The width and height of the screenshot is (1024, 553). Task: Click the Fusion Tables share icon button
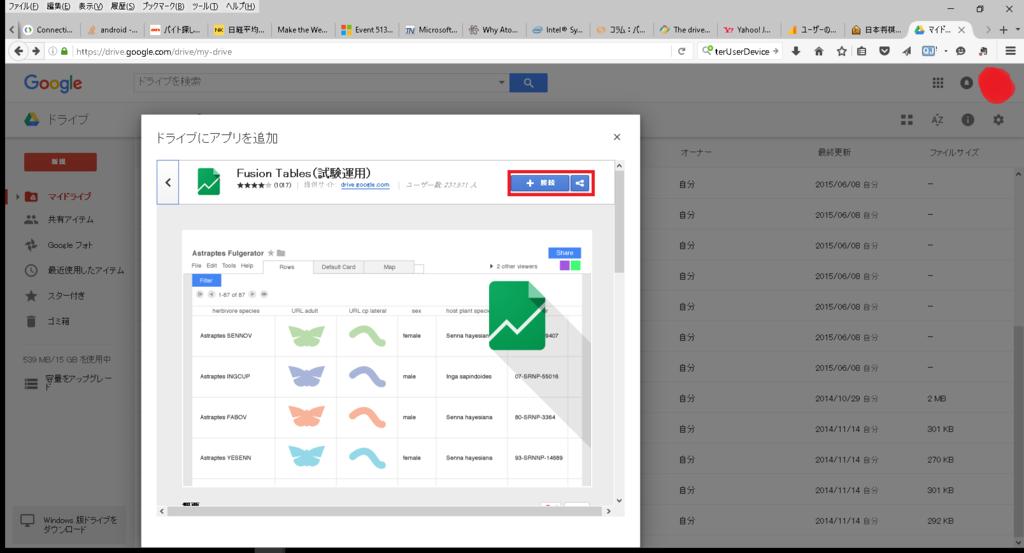[x=580, y=183]
